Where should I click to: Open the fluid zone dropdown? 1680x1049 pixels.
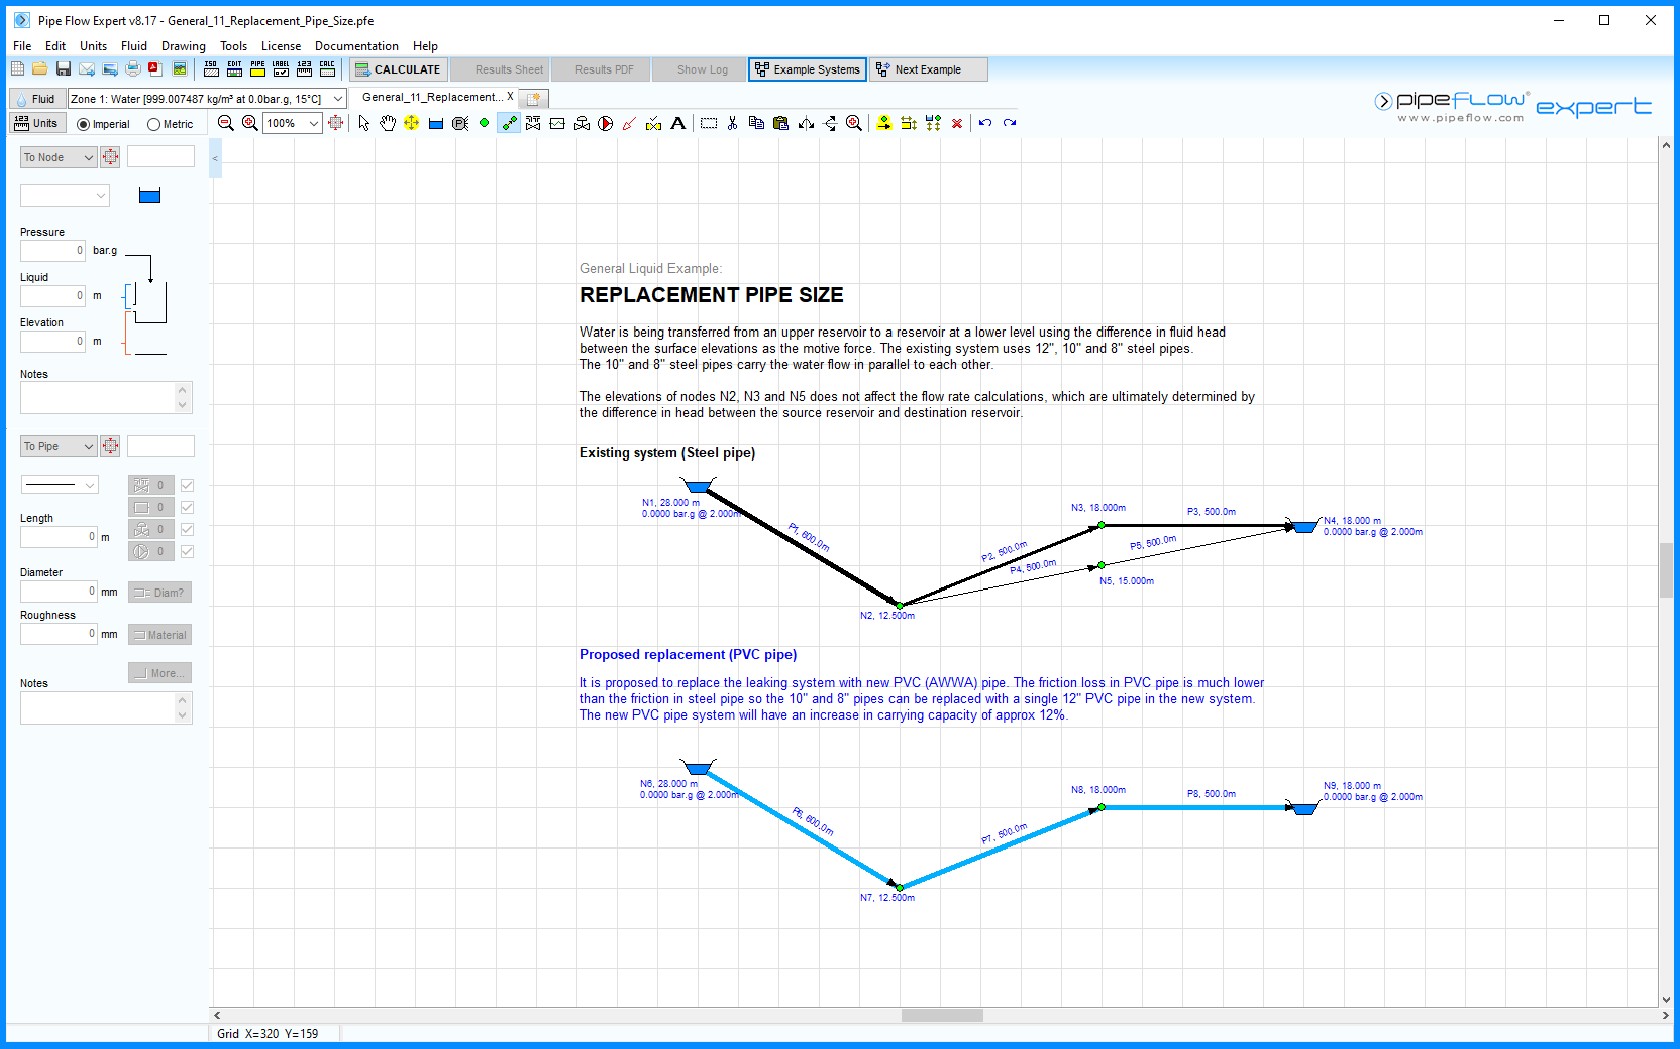tap(207, 98)
